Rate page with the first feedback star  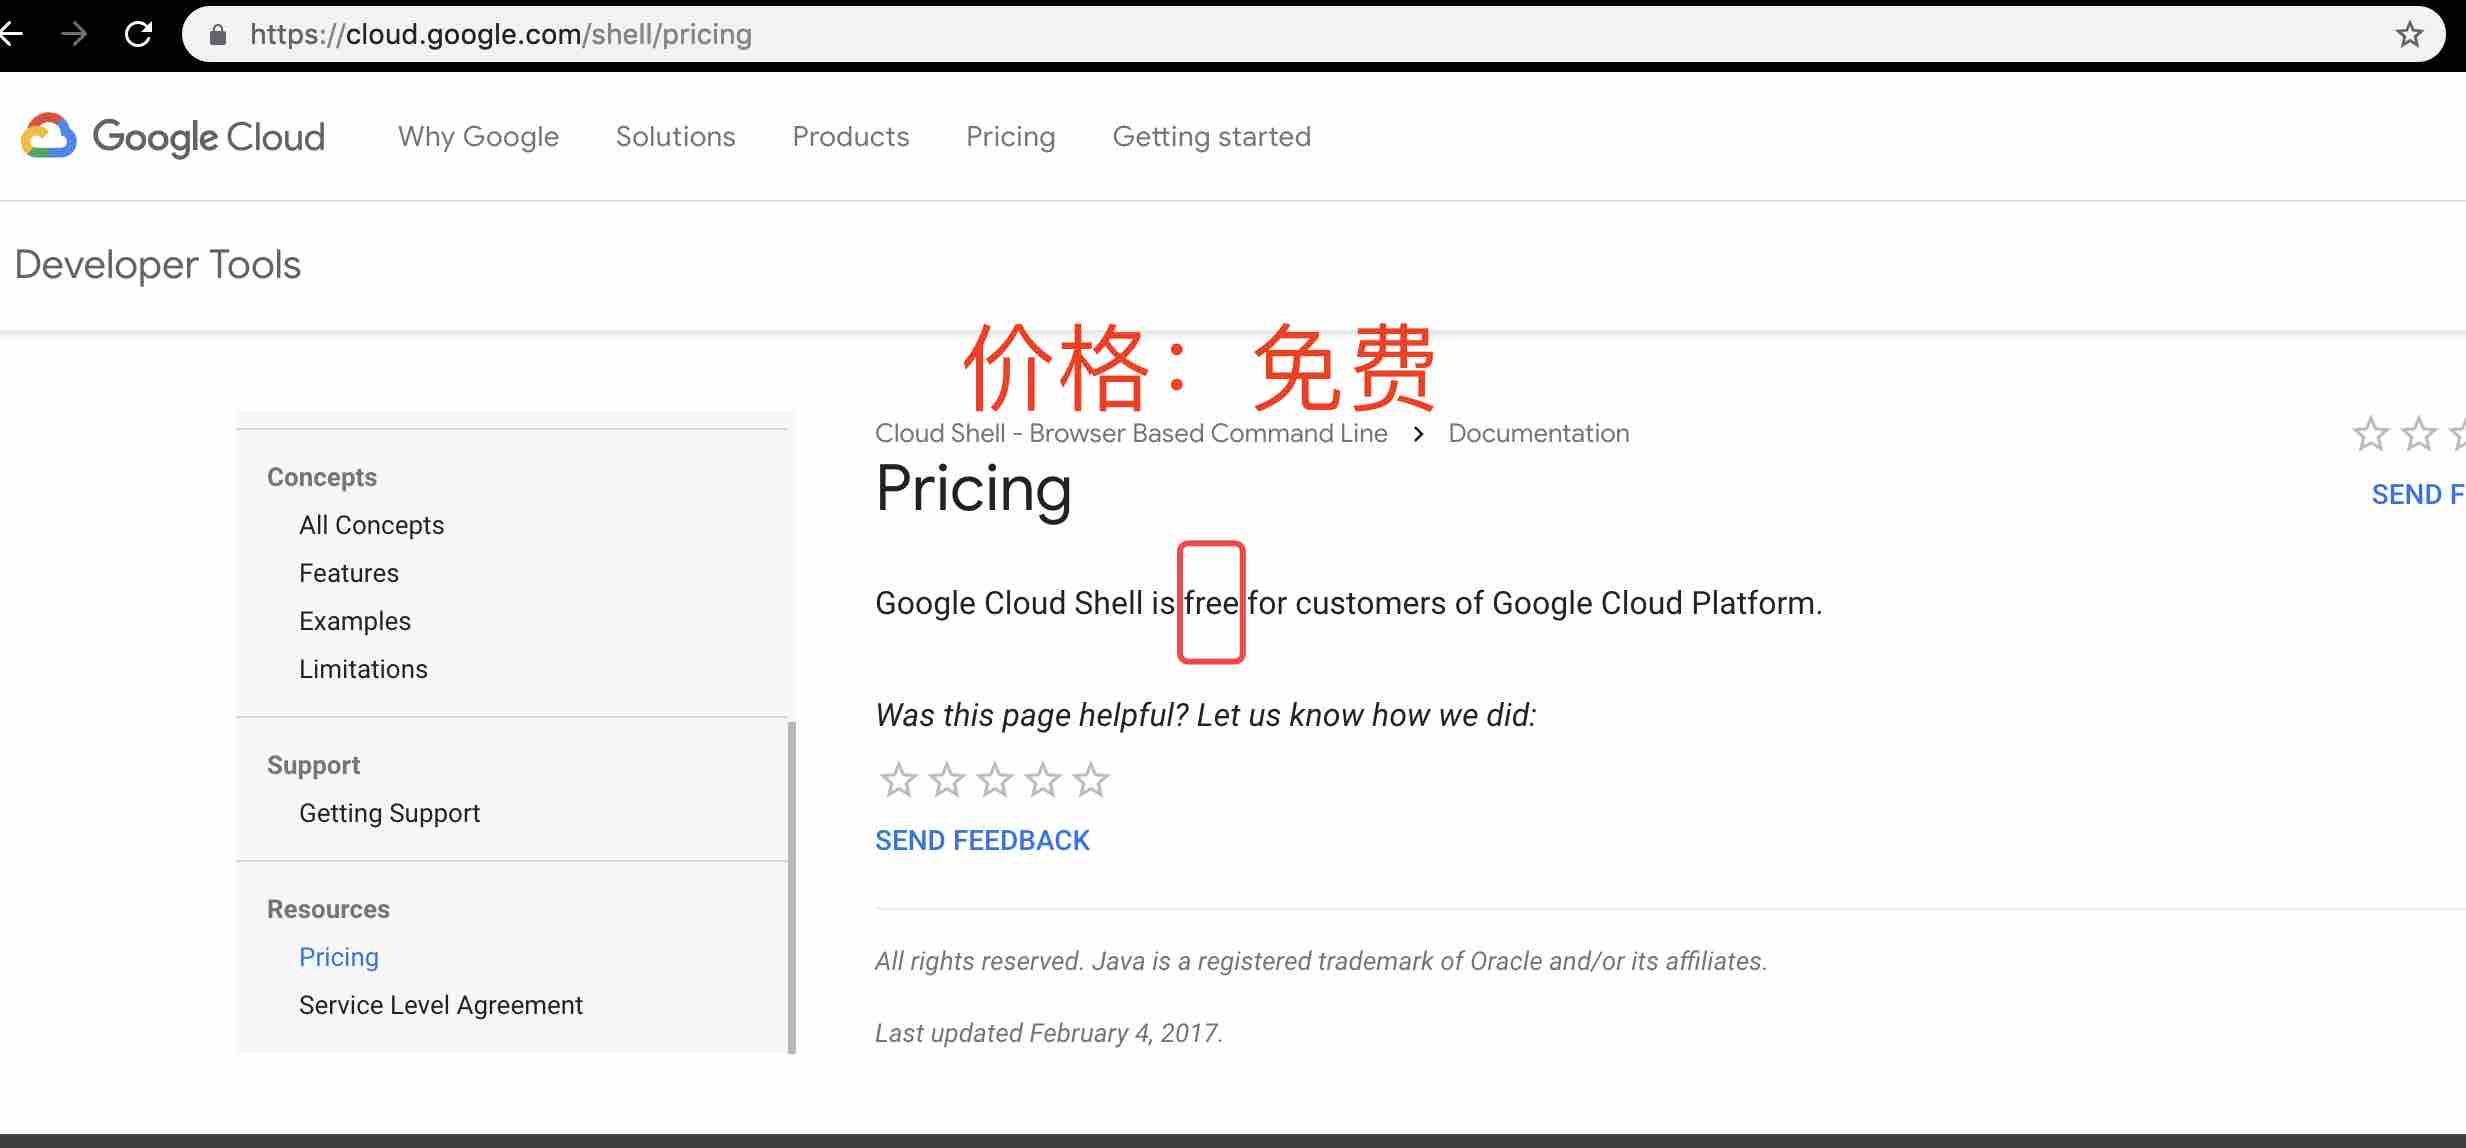(x=898, y=780)
